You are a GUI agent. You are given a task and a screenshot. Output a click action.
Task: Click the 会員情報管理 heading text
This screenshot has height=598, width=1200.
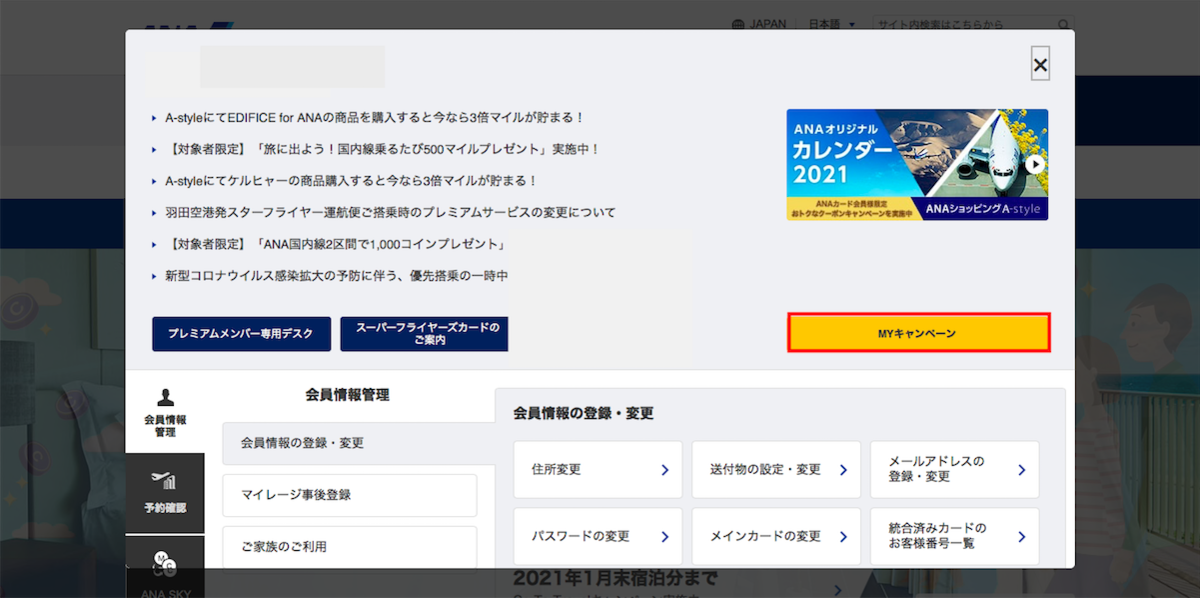[347, 395]
